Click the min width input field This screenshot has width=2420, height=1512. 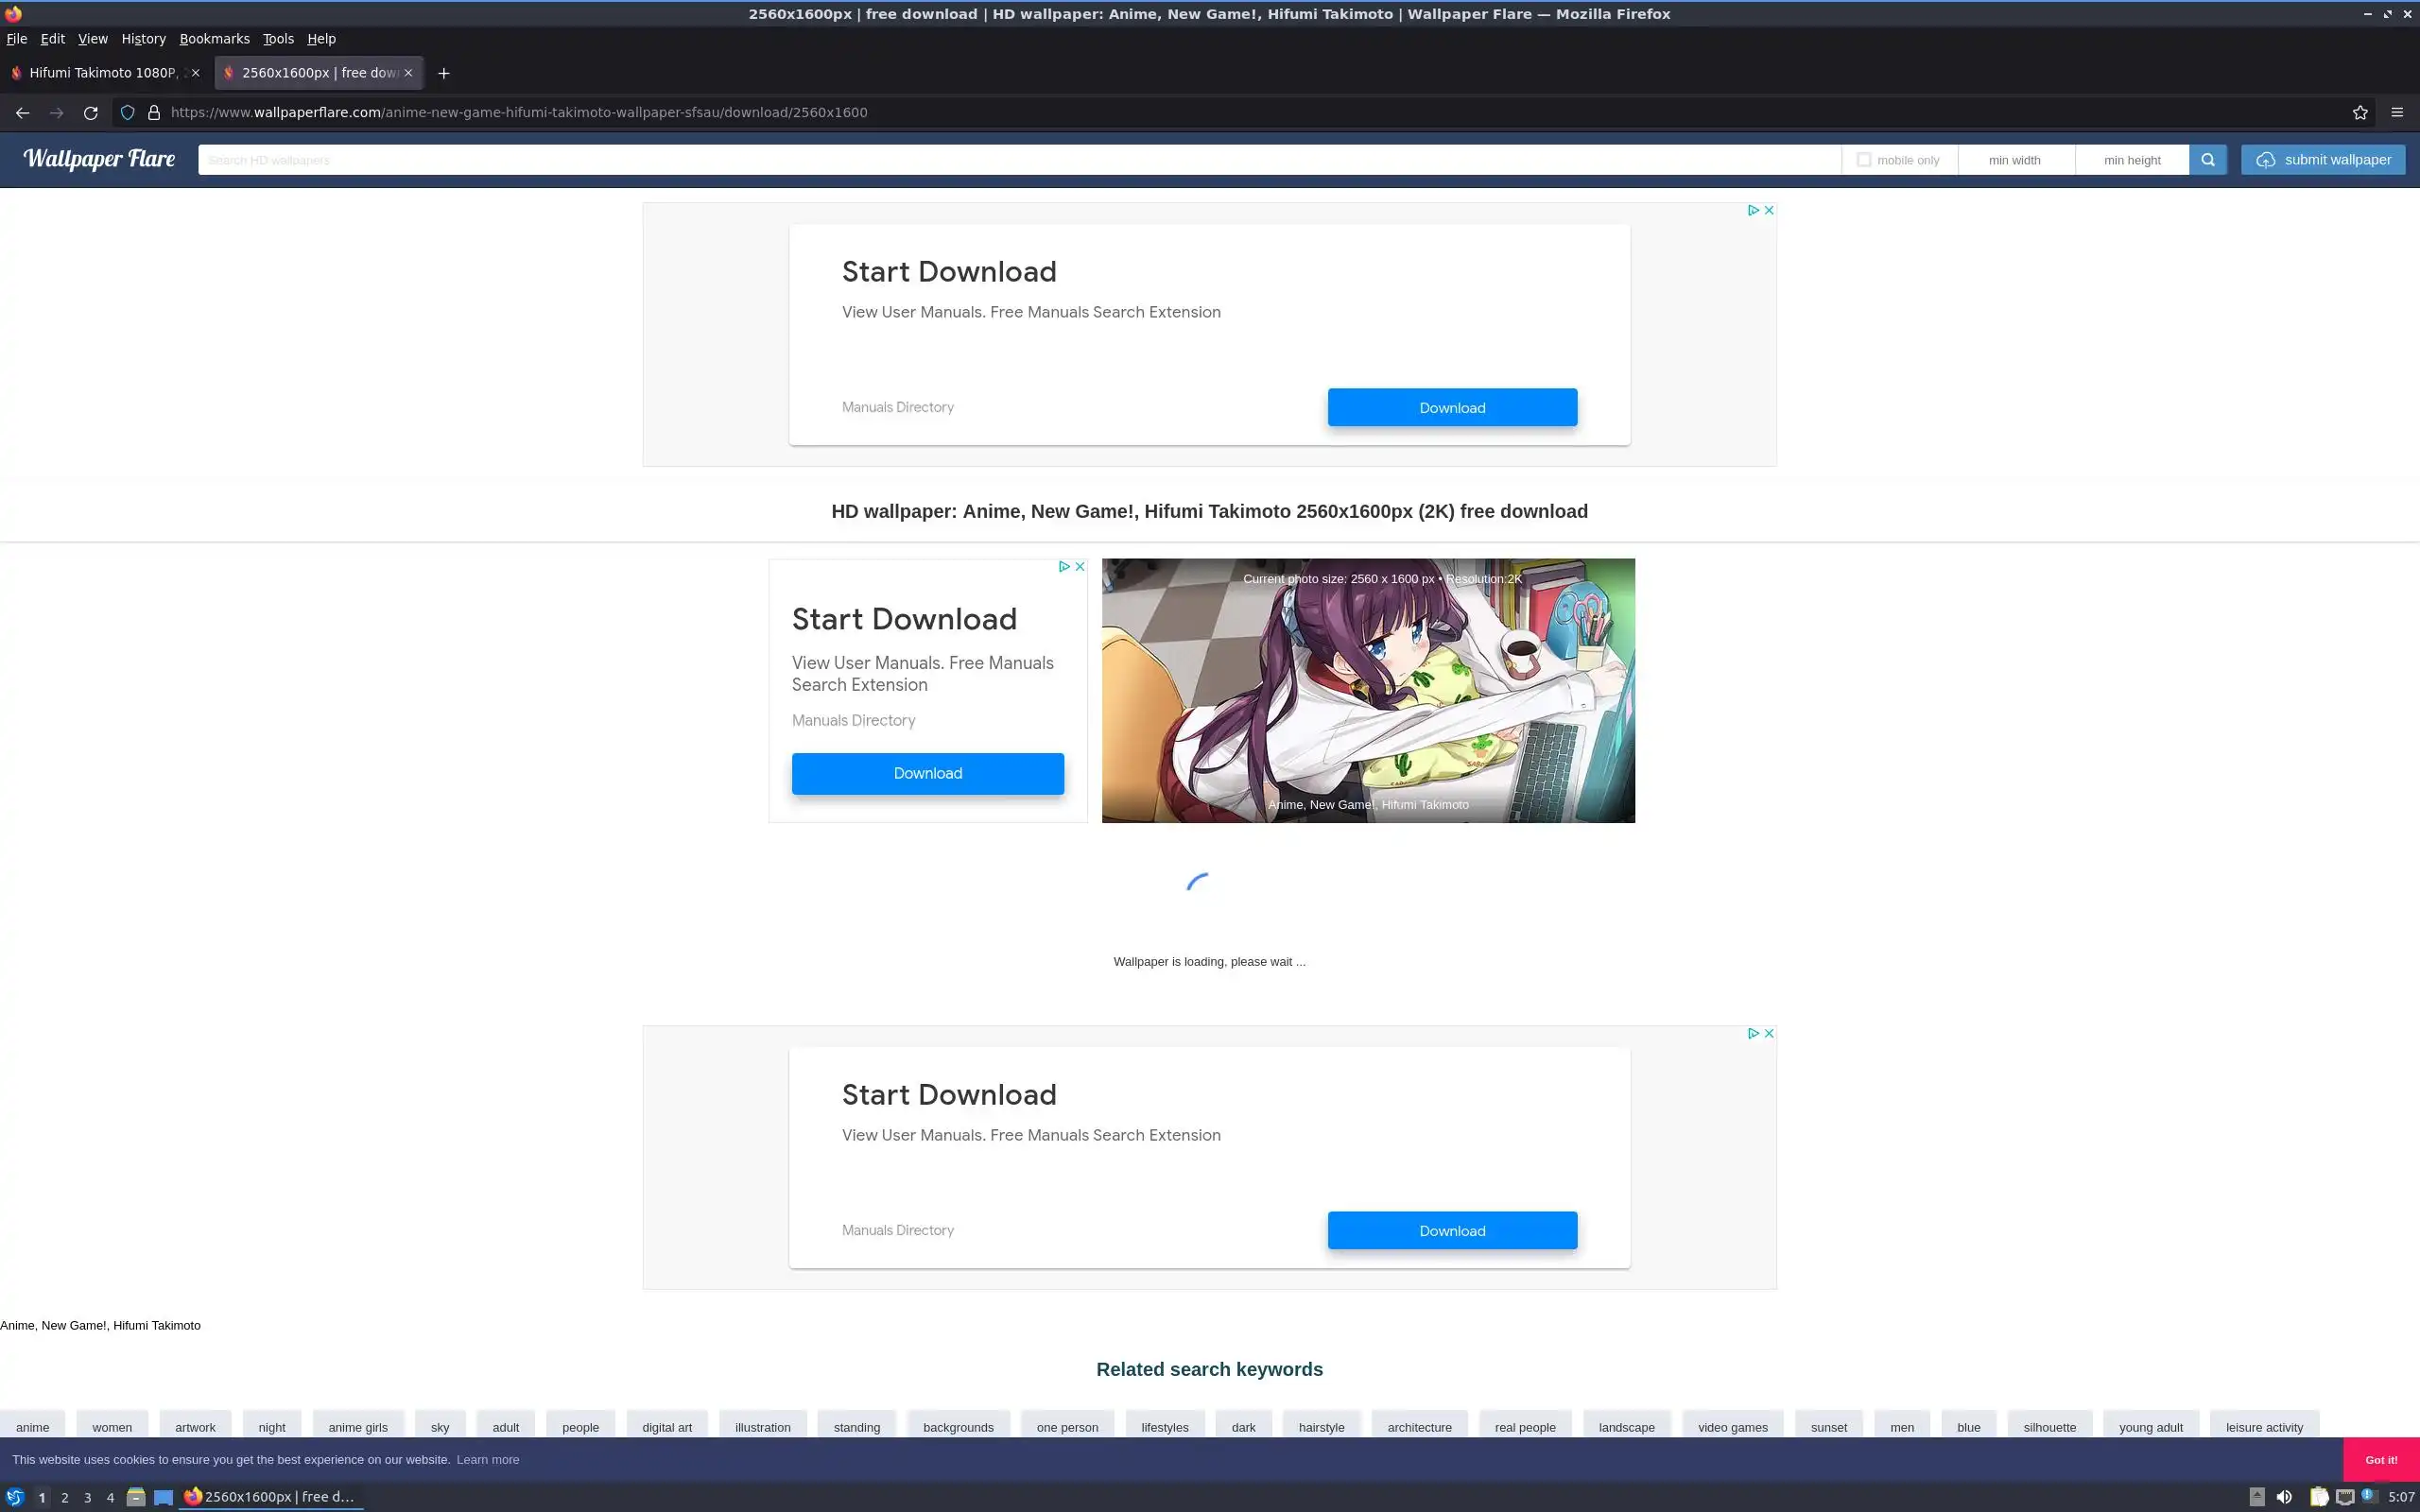click(2014, 160)
